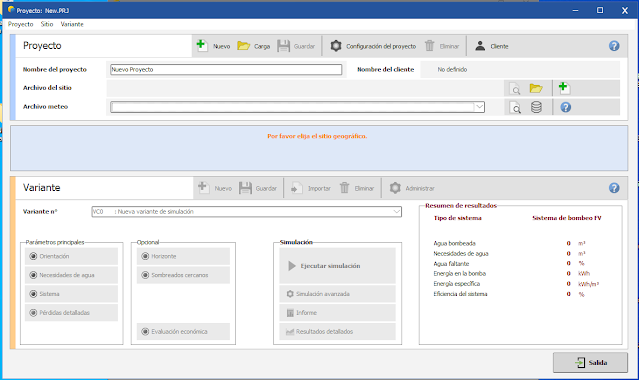The width and height of the screenshot is (639, 380).
Task: Open Configuración del proyecto gear icon
Action: pos(336,46)
